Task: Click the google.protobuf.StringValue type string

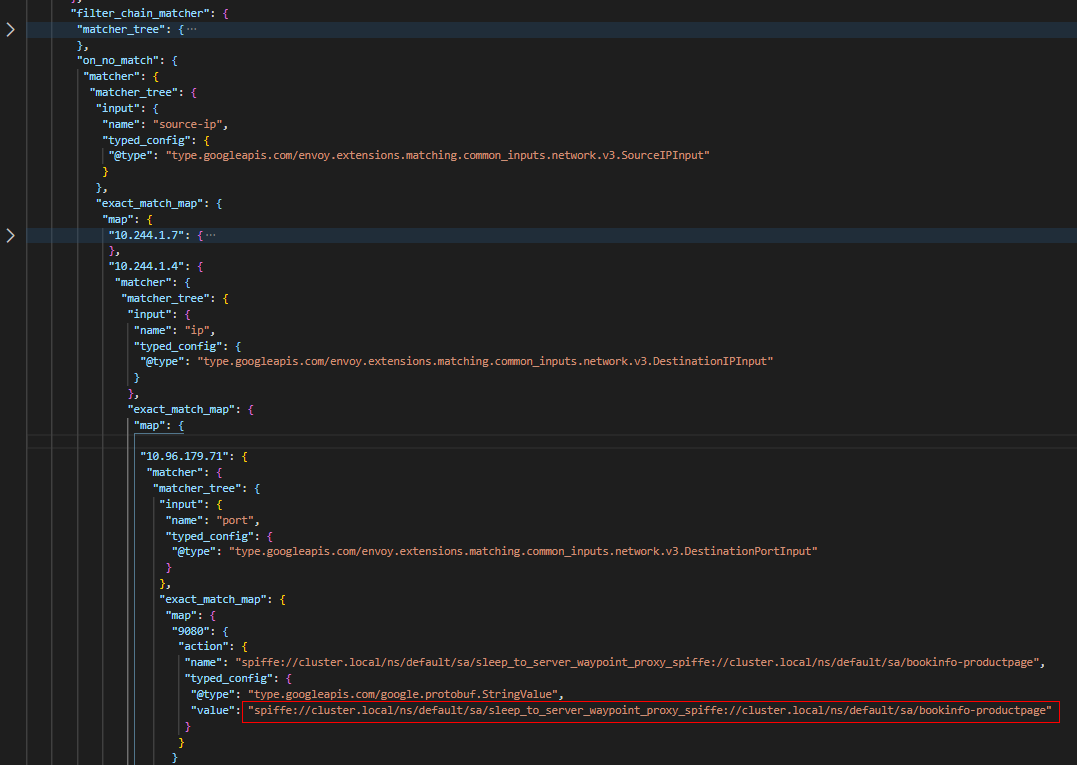Action: (x=407, y=694)
